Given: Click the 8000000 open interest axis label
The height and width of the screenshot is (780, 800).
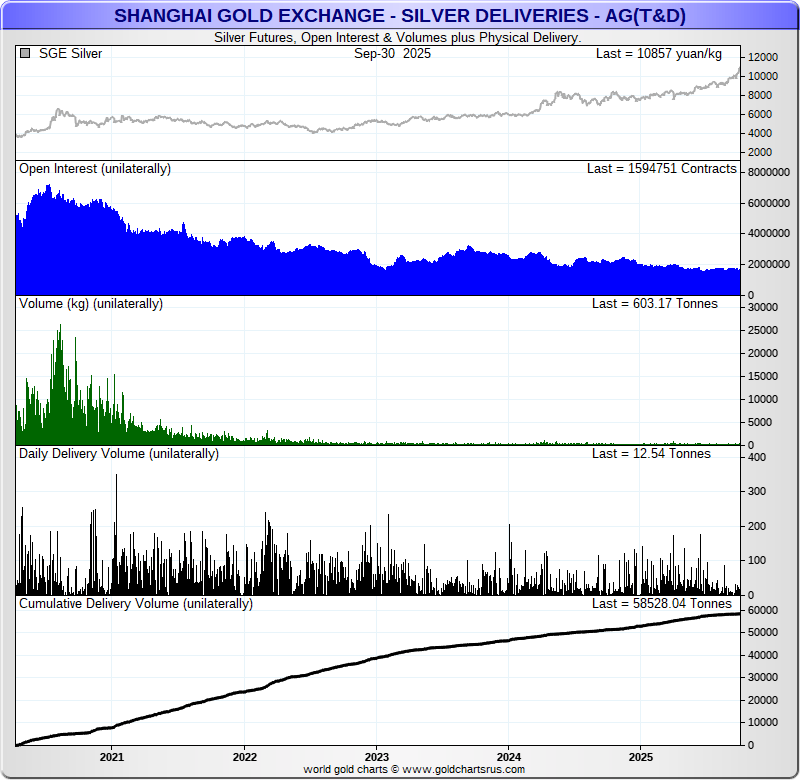Looking at the screenshot, I should pos(768,172).
